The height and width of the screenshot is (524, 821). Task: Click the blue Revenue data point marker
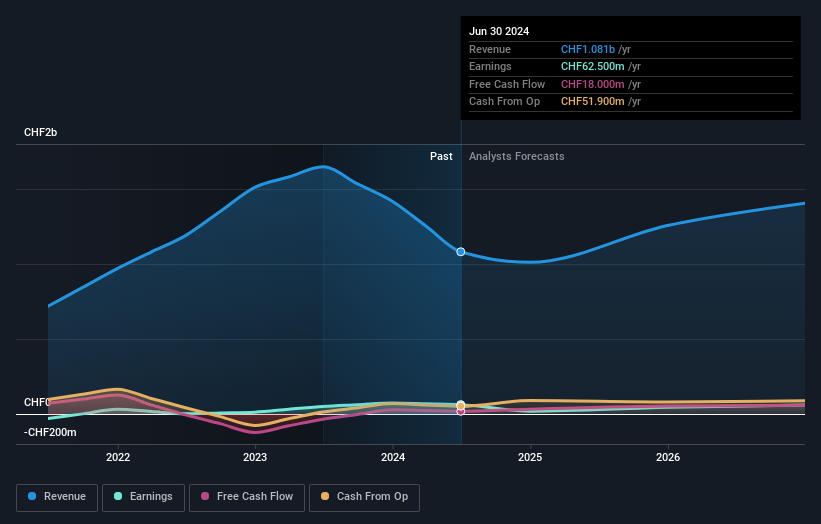pos(460,252)
